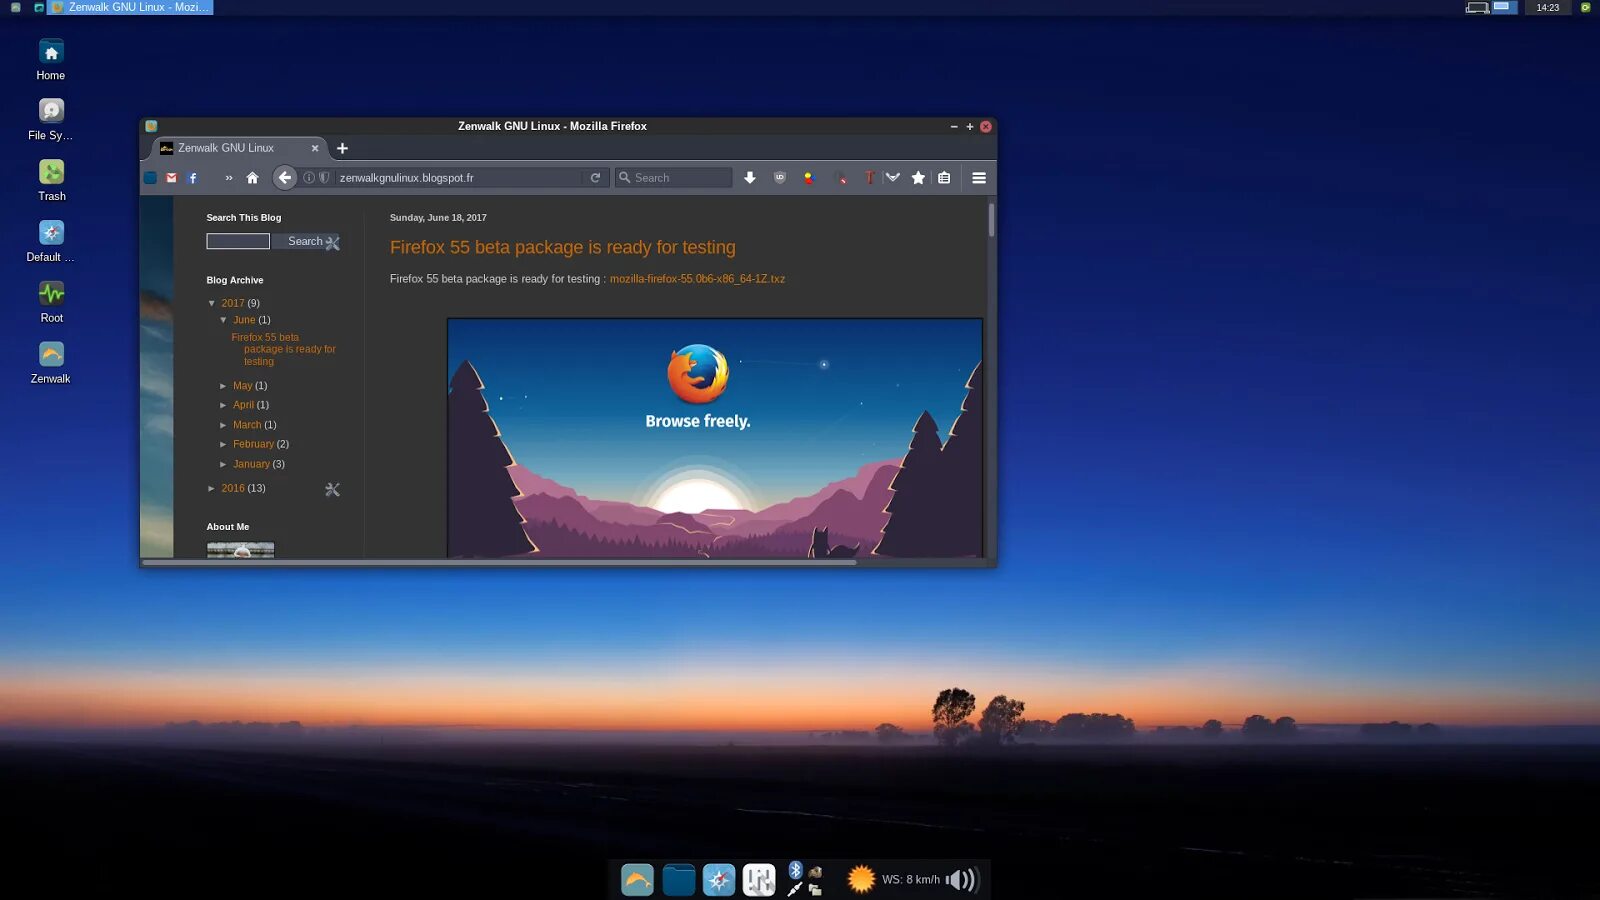1600x900 pixels.
Task: Expand the April archive month
Action: click(224, 405)
